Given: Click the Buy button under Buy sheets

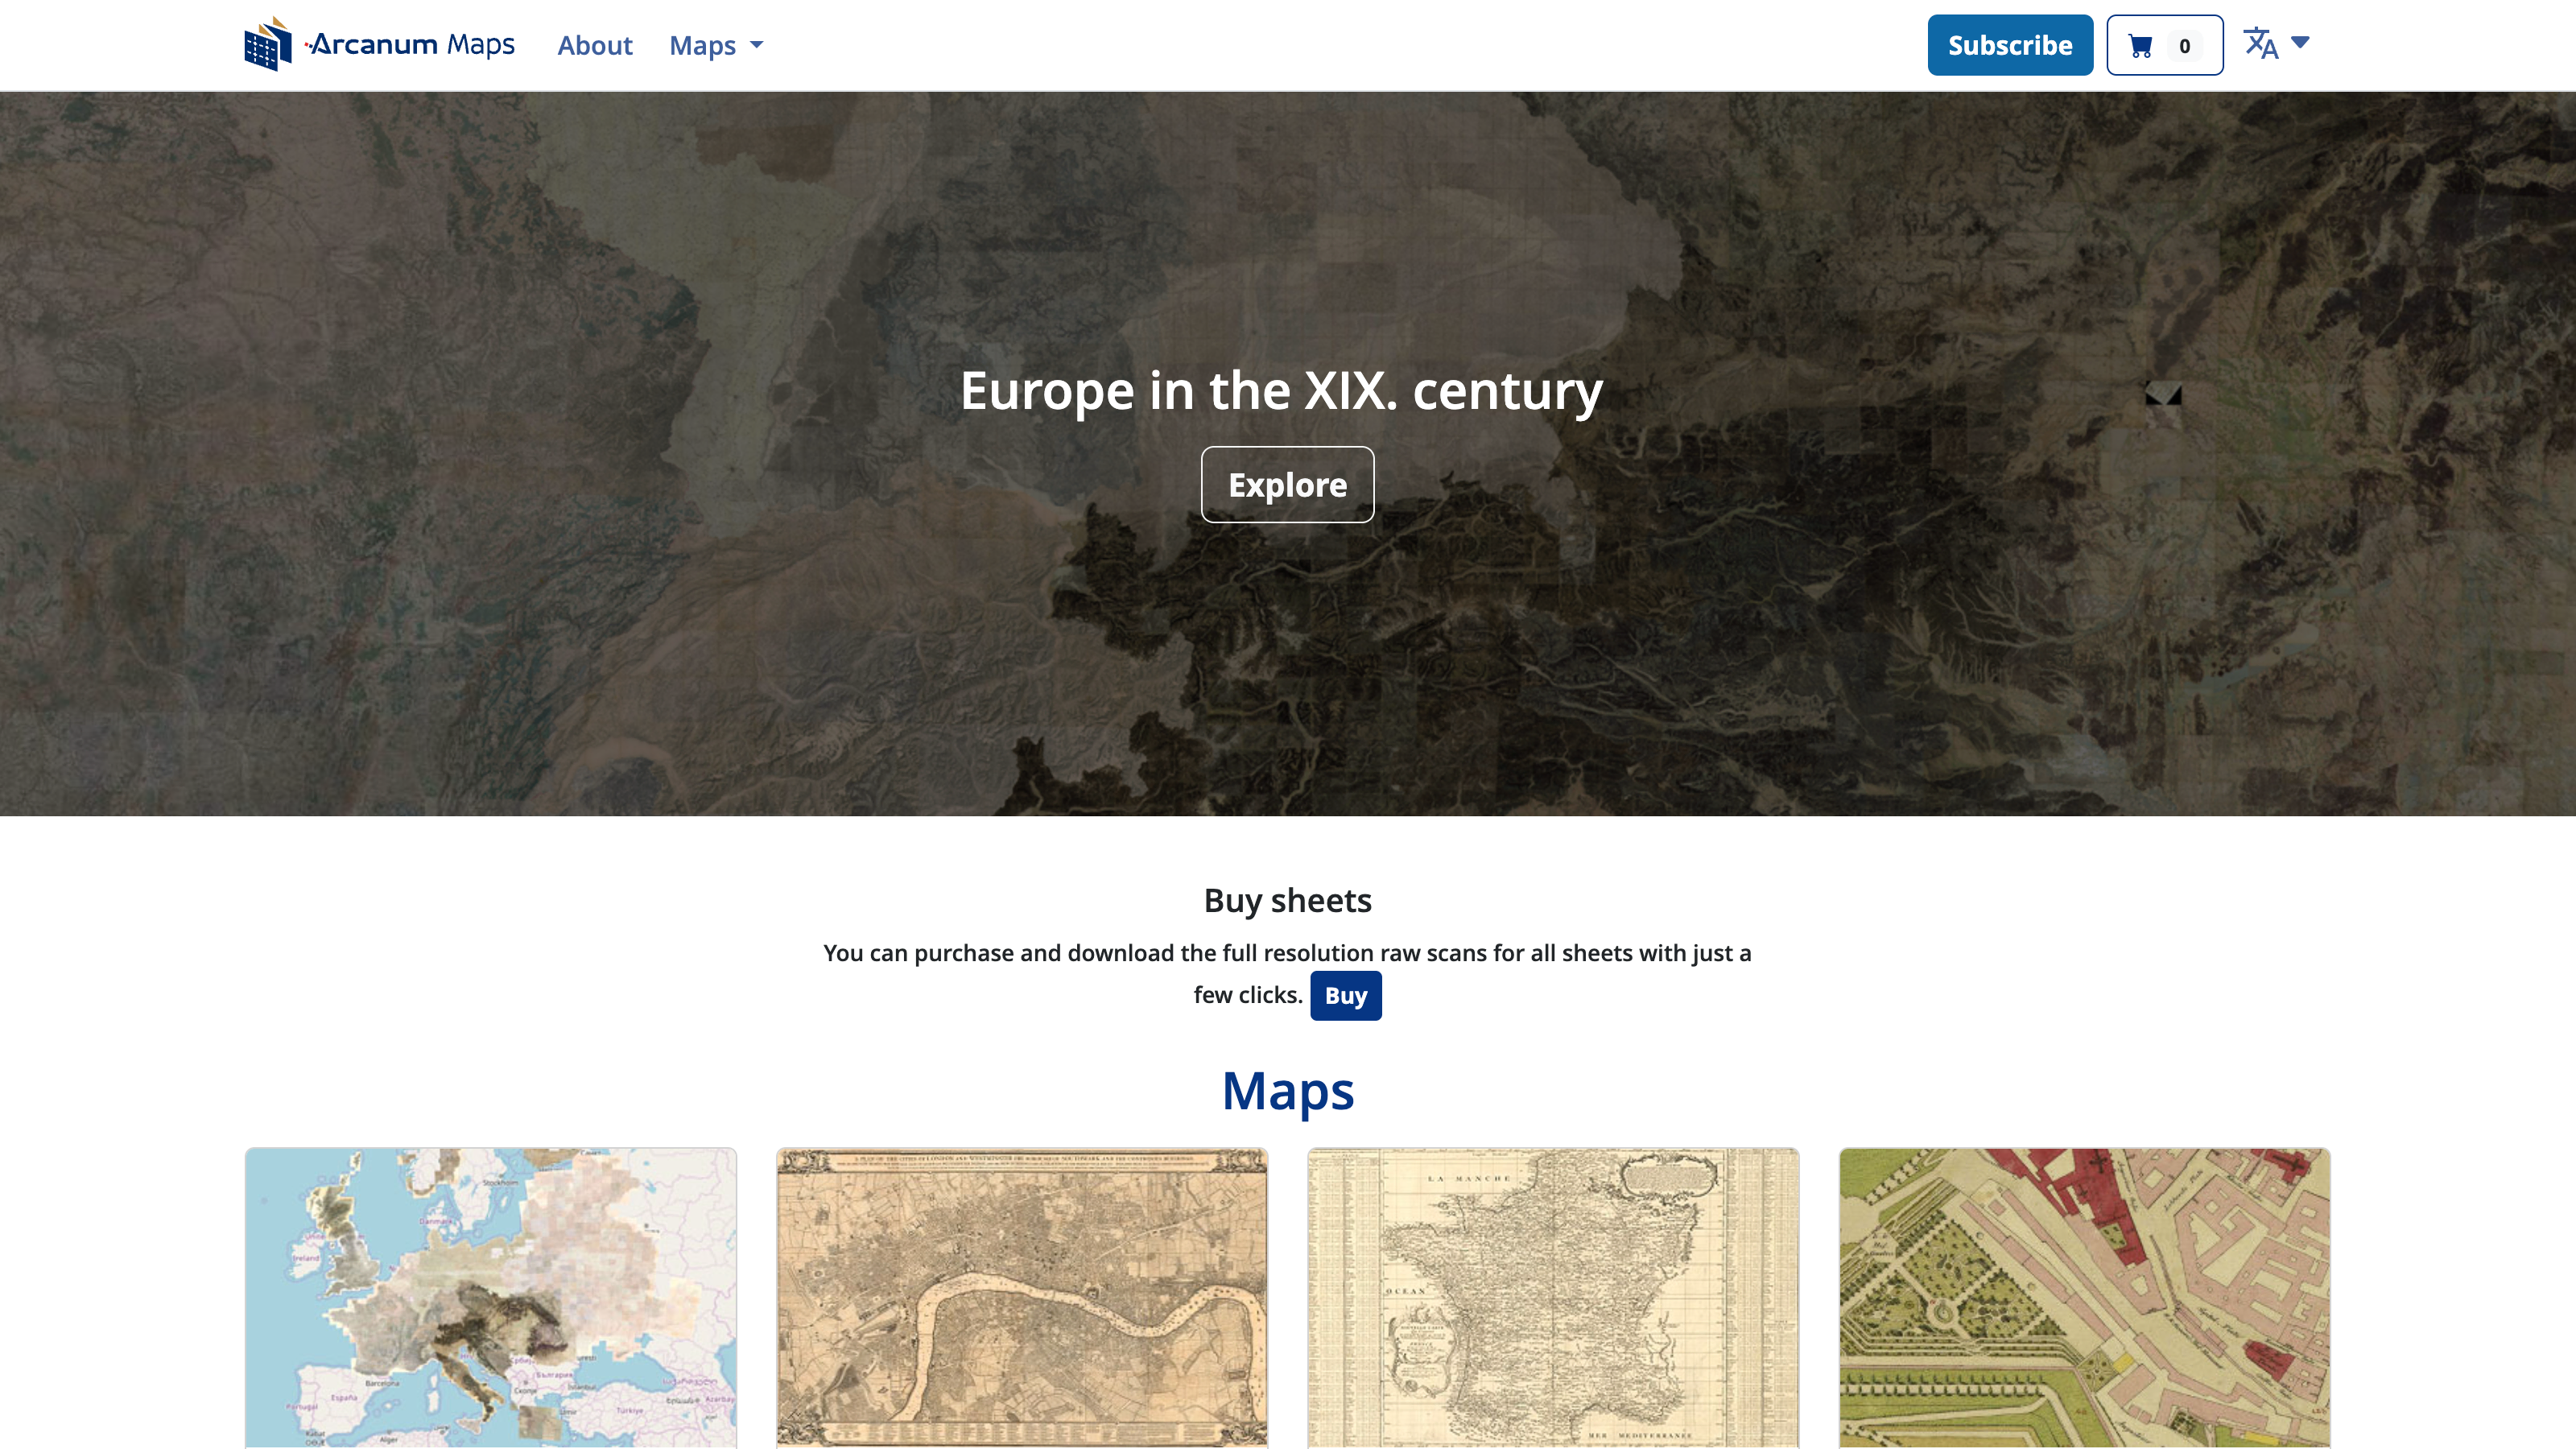Looking at the screenshot, I should (1346, 995).
